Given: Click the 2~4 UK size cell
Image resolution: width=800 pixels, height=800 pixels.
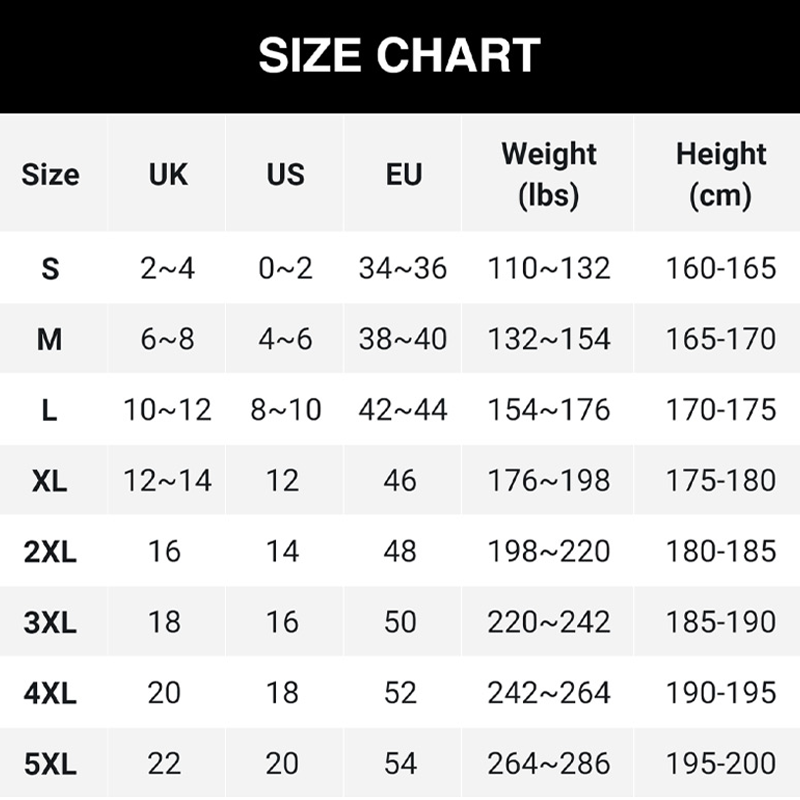Looking at the screenshot, I should pyautogui.click(x=168, y=268).
